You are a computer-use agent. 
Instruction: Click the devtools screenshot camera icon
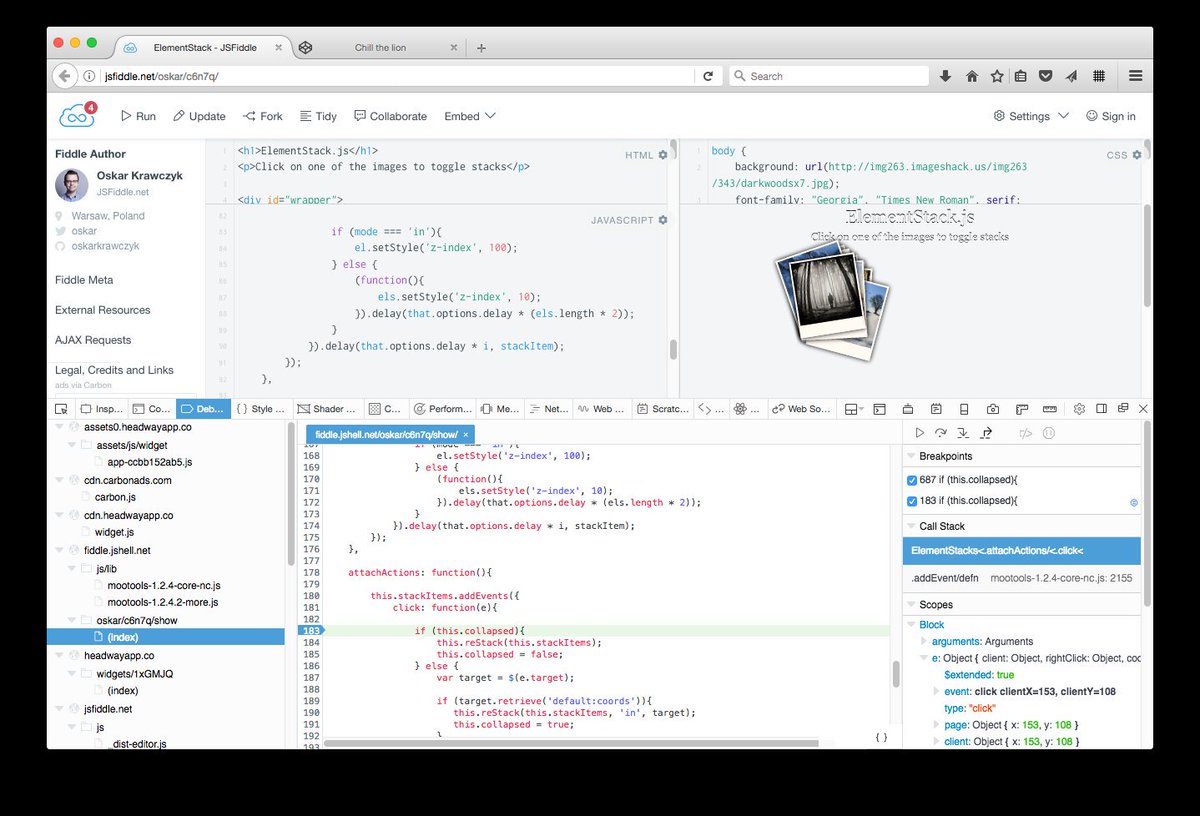pos(993,409)
